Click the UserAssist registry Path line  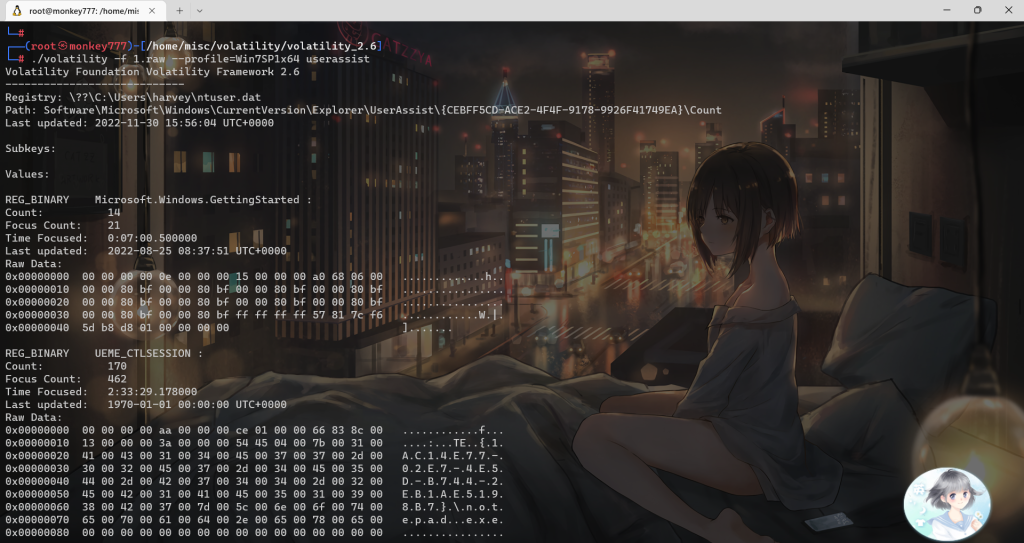360,110
